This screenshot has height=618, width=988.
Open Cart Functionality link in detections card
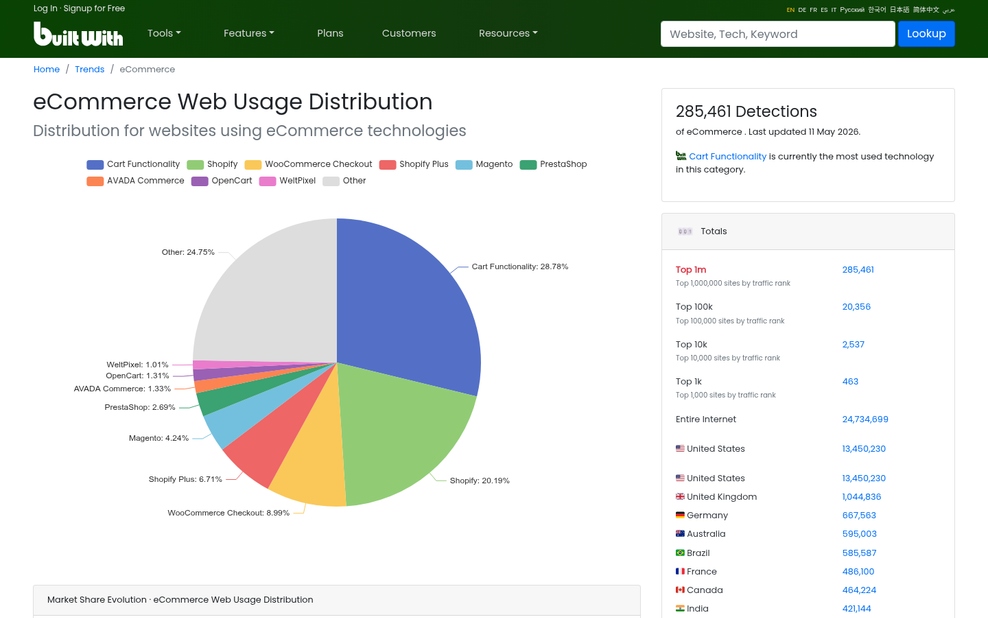727,156
